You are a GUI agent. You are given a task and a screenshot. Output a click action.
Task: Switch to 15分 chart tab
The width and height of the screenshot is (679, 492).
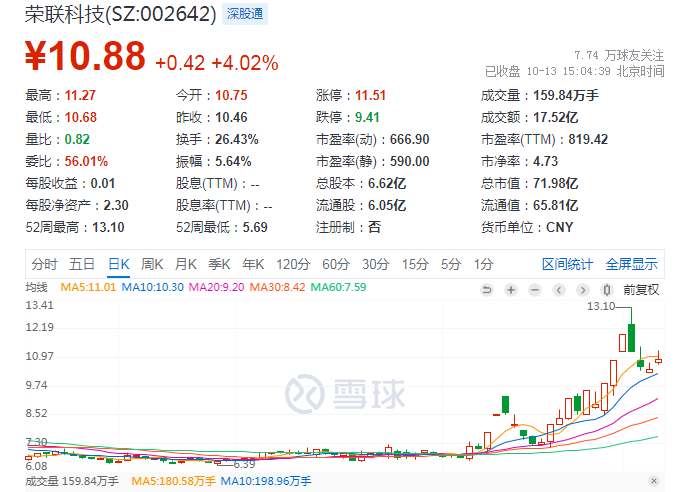tap(415, 264)
